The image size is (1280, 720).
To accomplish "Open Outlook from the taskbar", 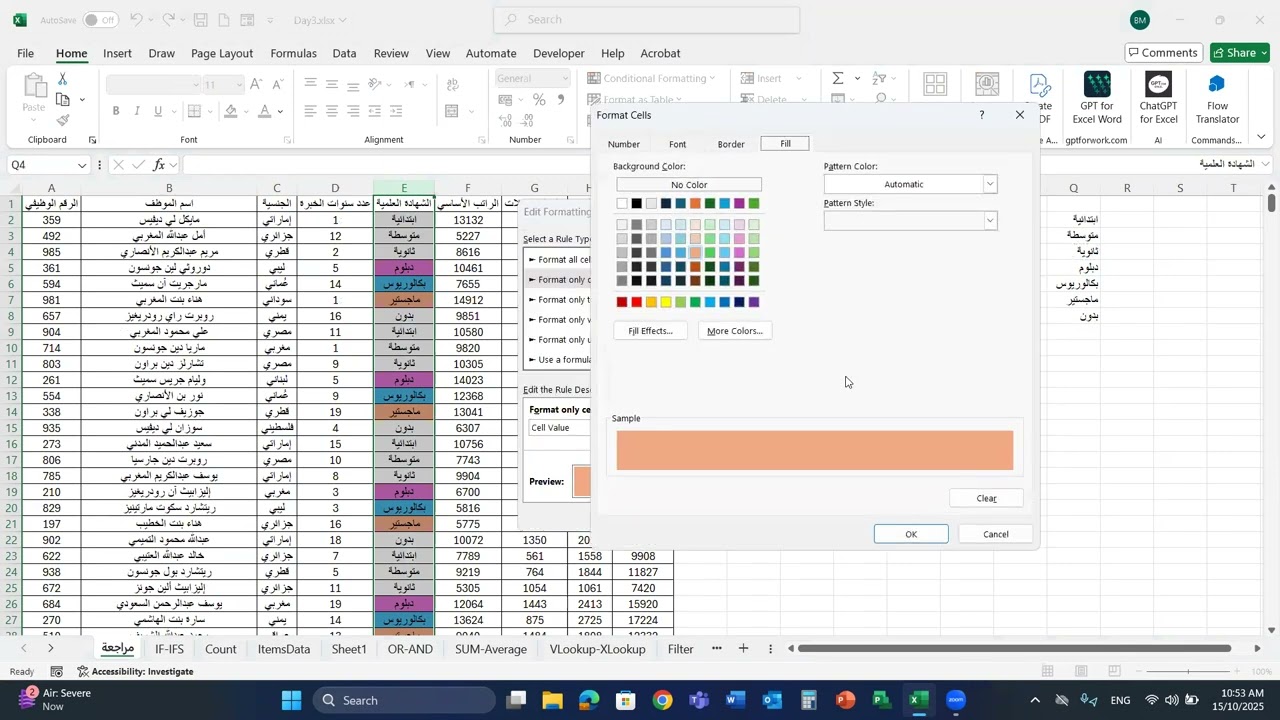I will [x=772, y=700].
